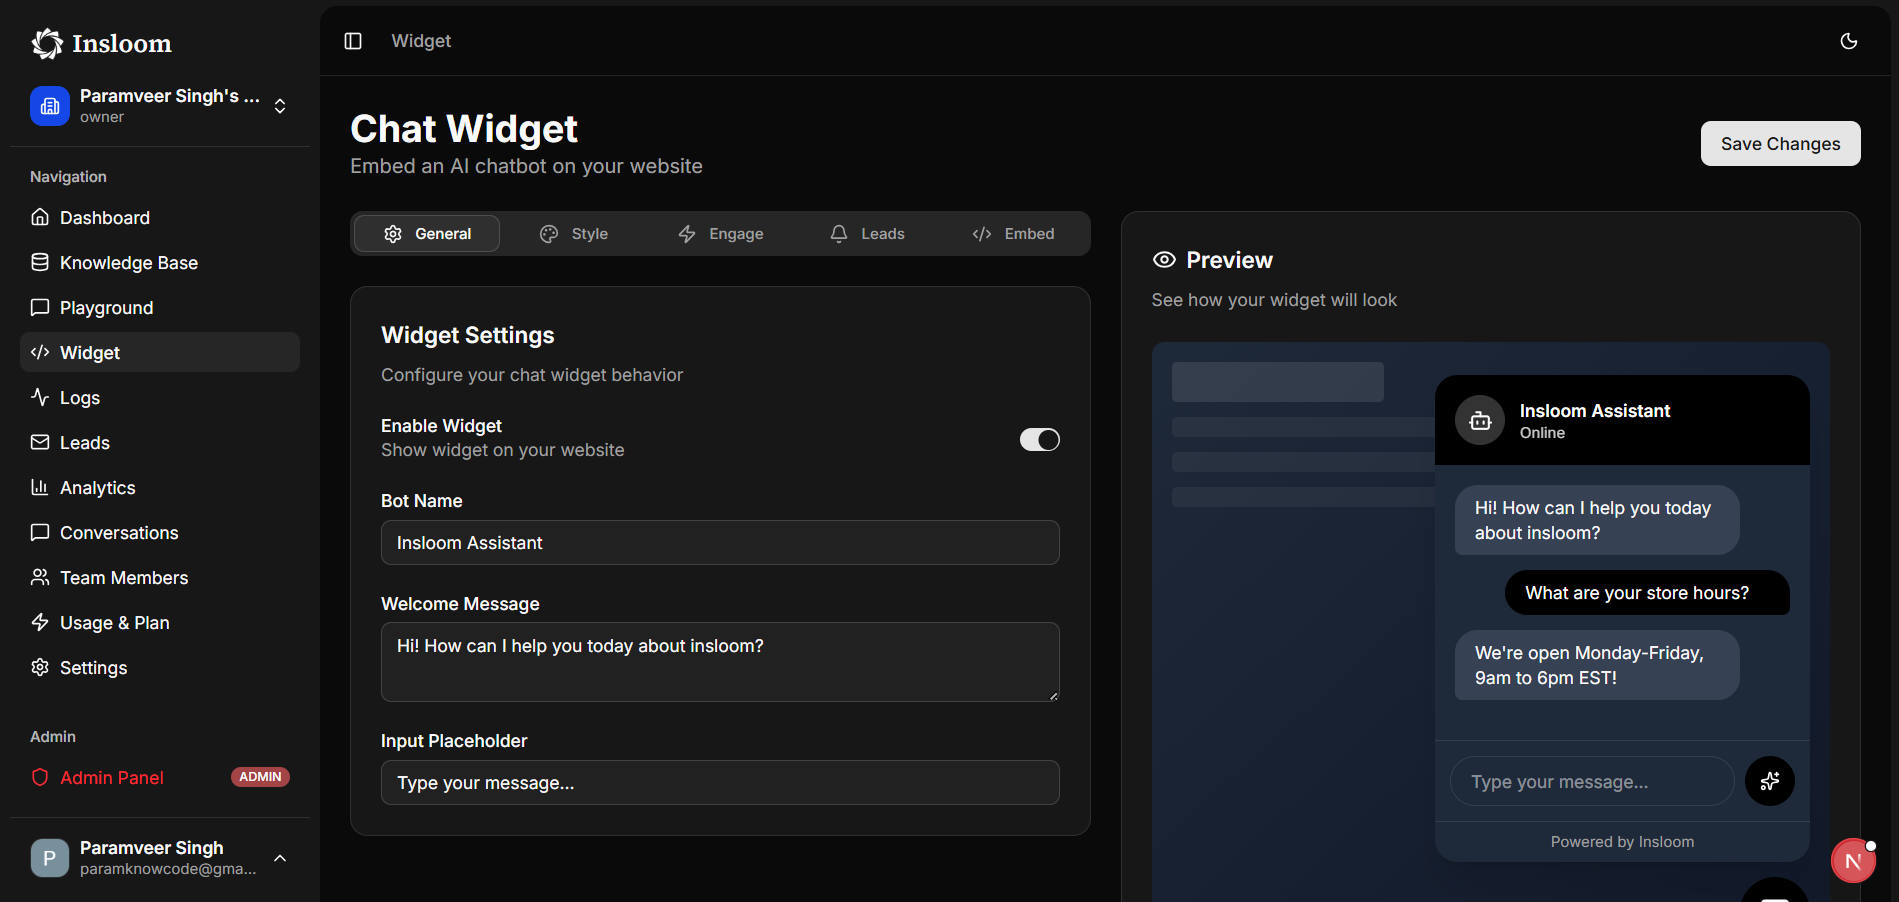The image size is (1899, 902).
Task: Focus the Bot Name input field
Action: [x=720, y=542]
